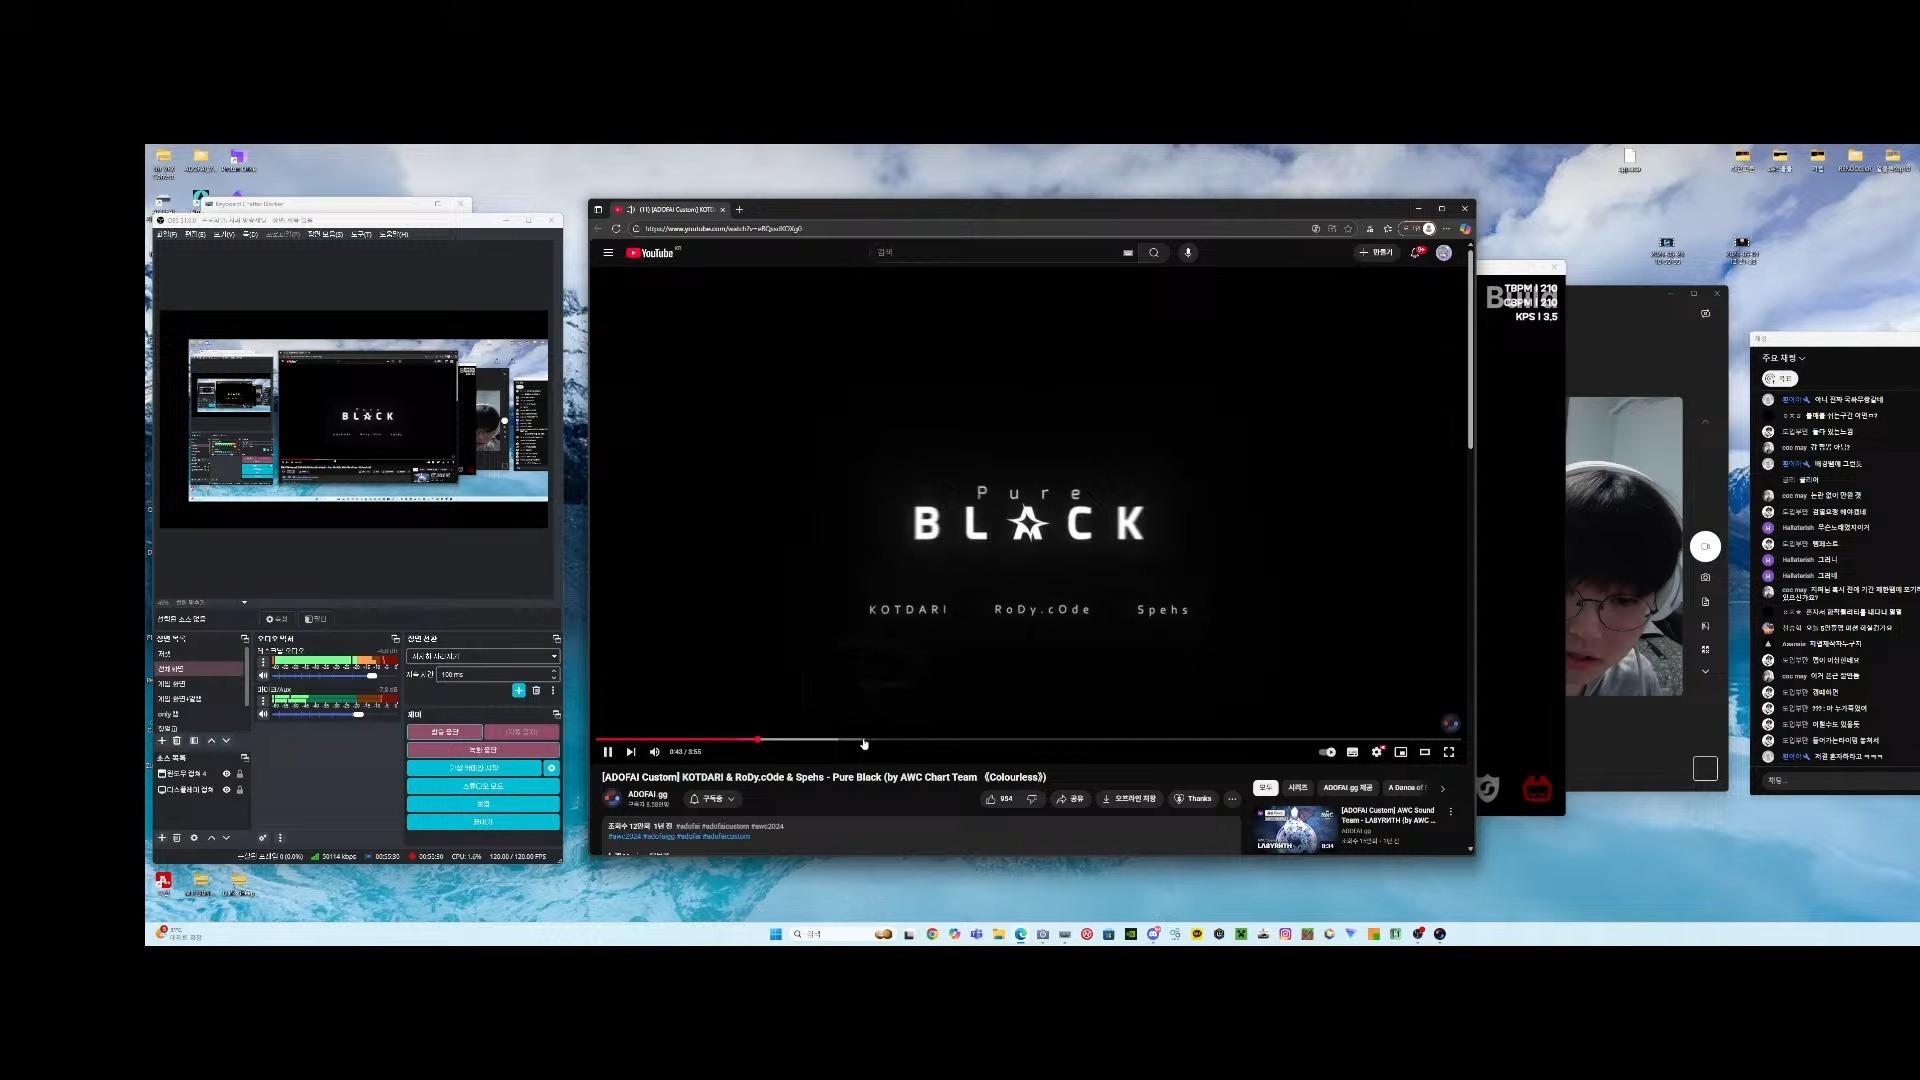Toggle visibility of 윈도우 캡쳐 4 source in OBS
Image resolution: width=1920 pixels, height=1080 pixels.
[226, 774]
